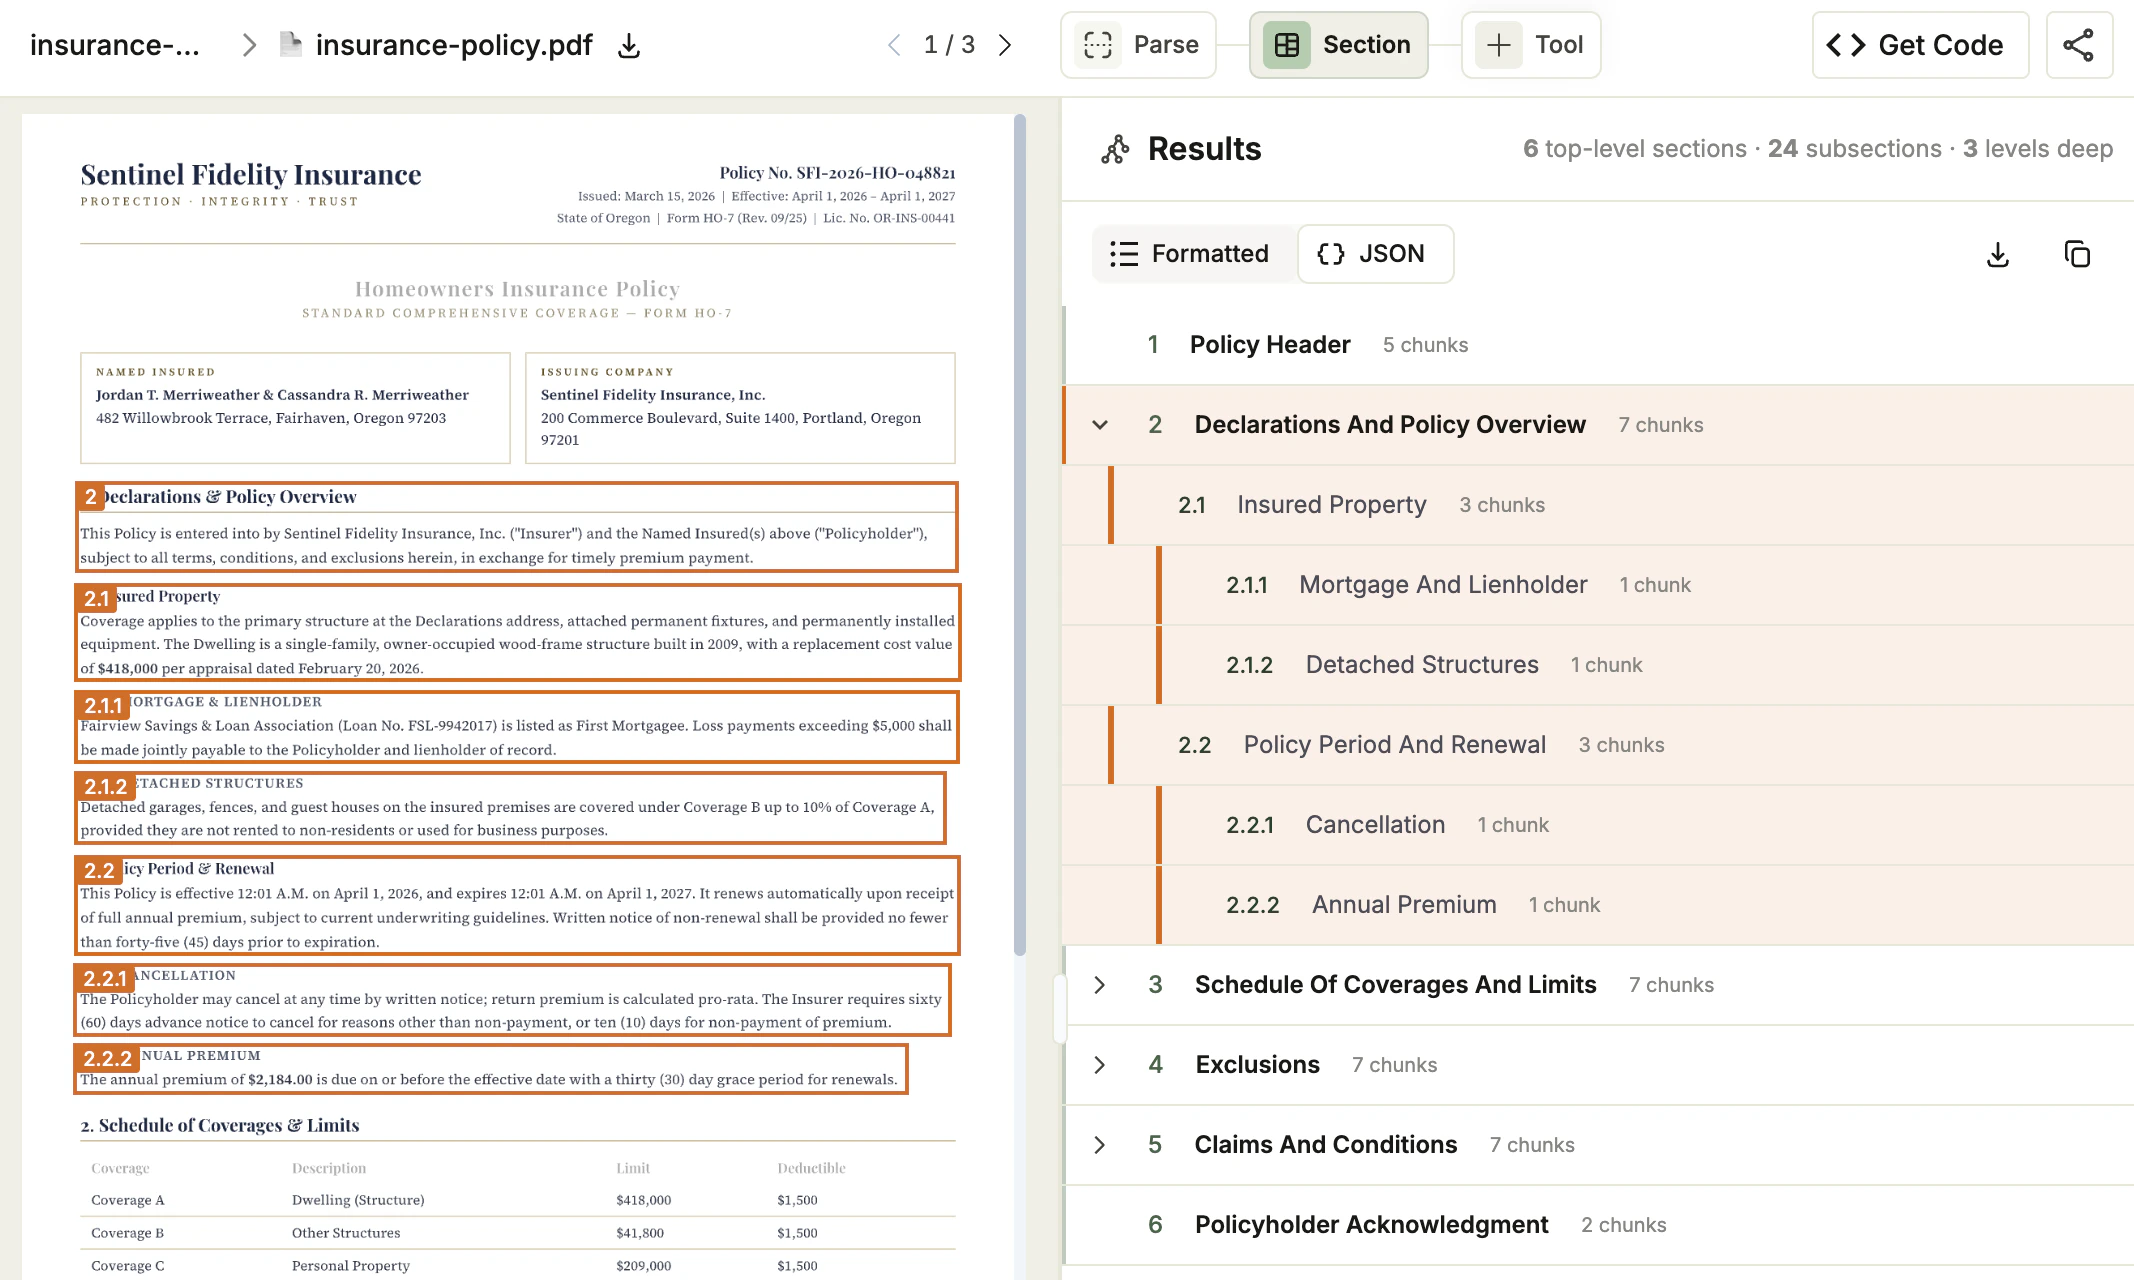Open the Get Code dialog
Viewport: 2134px width, 1280px height.
click(1920, 45)
